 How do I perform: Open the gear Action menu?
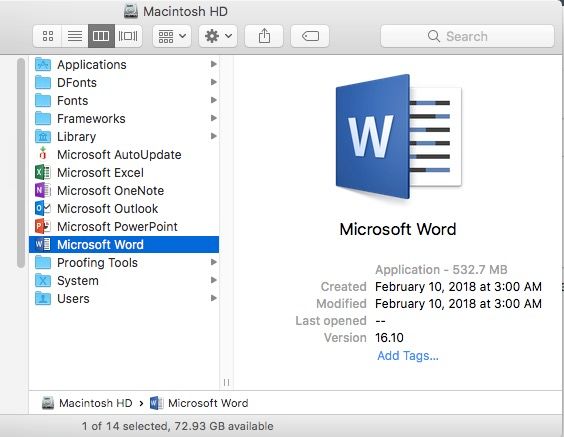click(x=218, y=36)
